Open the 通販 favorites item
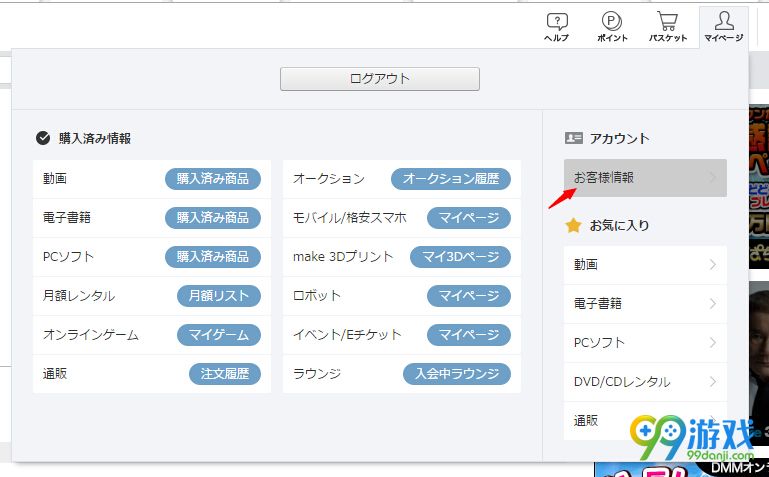This screenshot has height=477, width=769. tap(645, 421)
